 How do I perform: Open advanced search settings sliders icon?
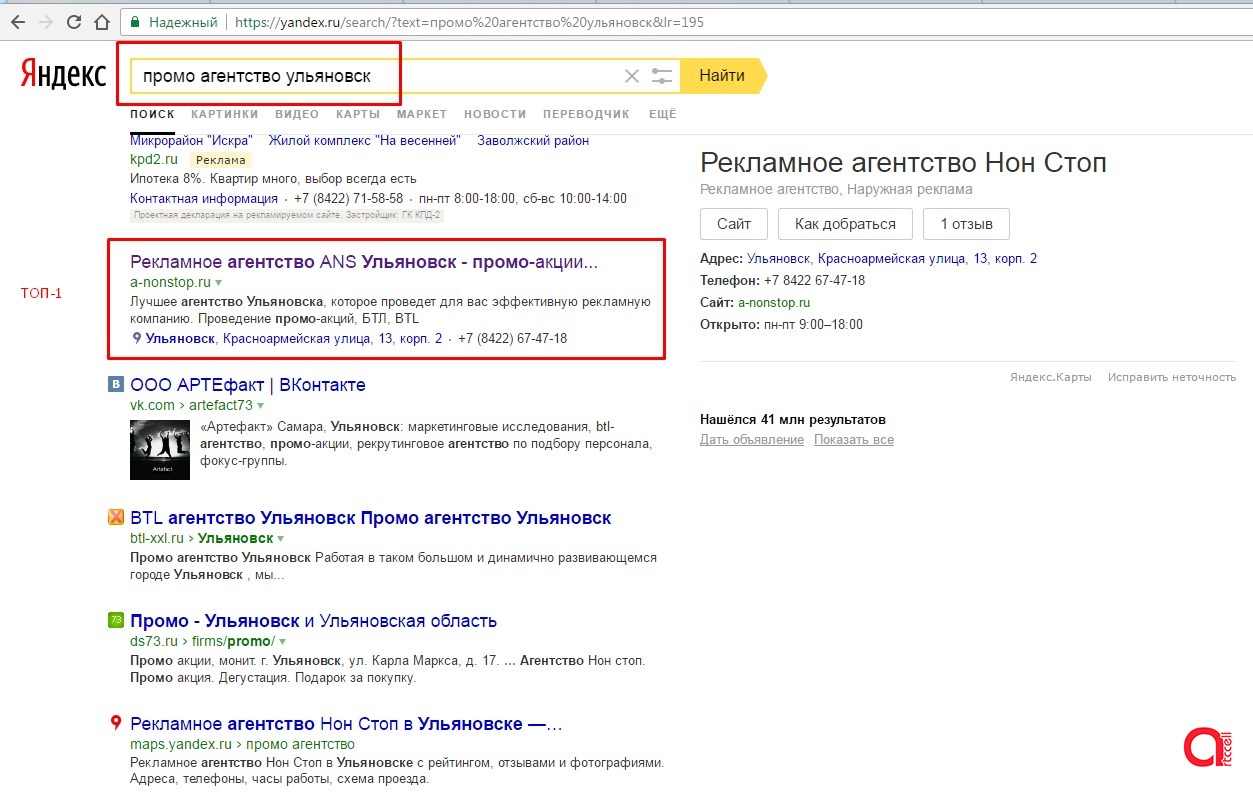pyautogui.click(x=661, y=76)
